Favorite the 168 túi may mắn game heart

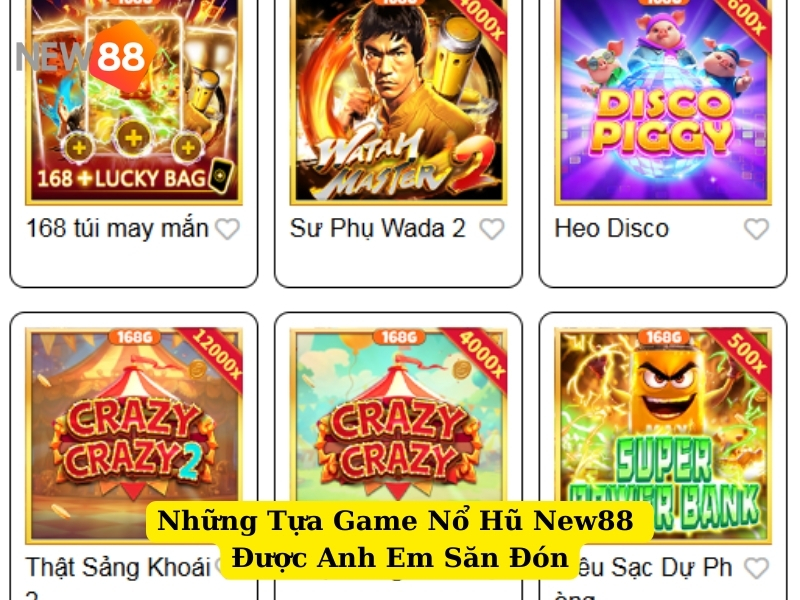tap(228, 229)
